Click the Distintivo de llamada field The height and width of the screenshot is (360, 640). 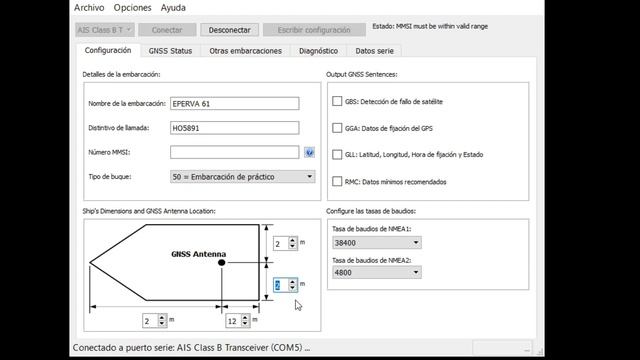point(235,128)
